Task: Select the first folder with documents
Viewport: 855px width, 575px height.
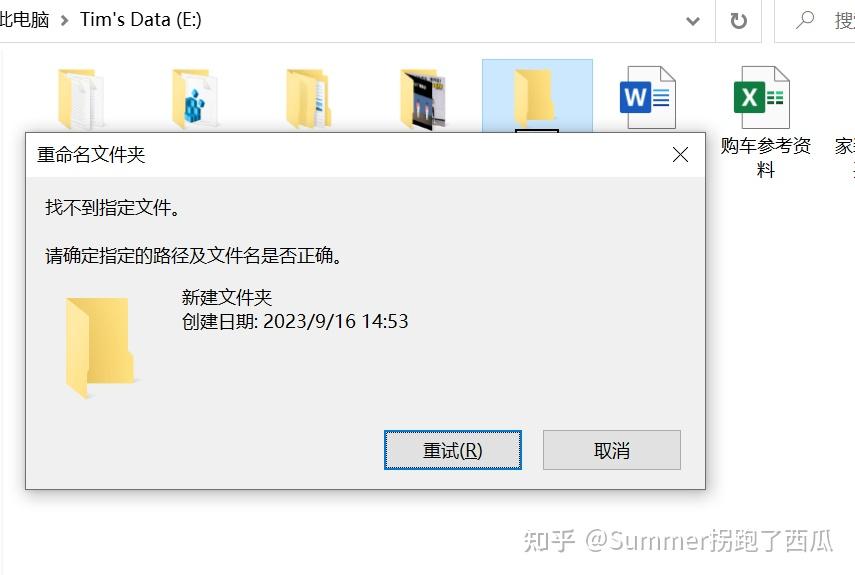Action: click(x=81, y=98)
